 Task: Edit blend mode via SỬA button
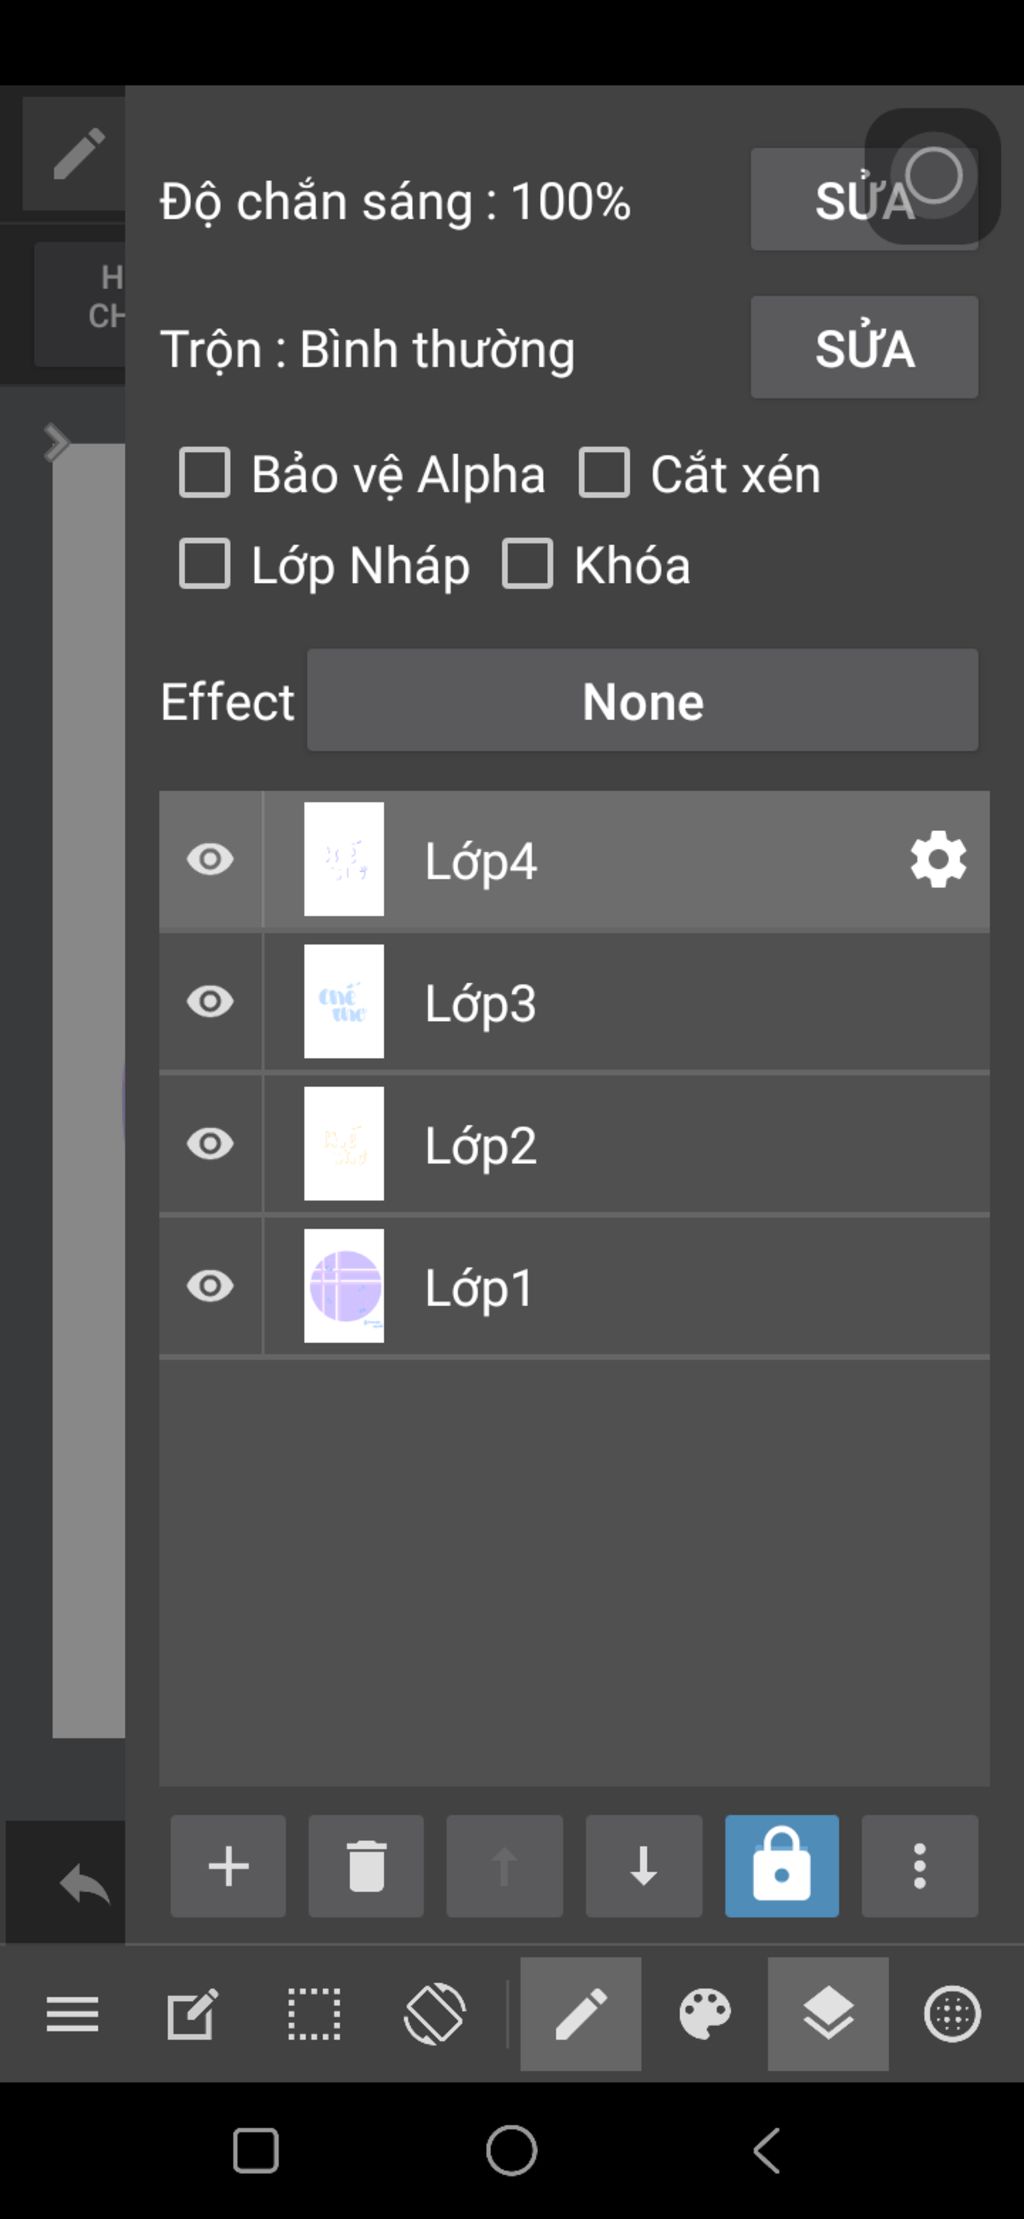pyautogui.click(x=864, y=348)
